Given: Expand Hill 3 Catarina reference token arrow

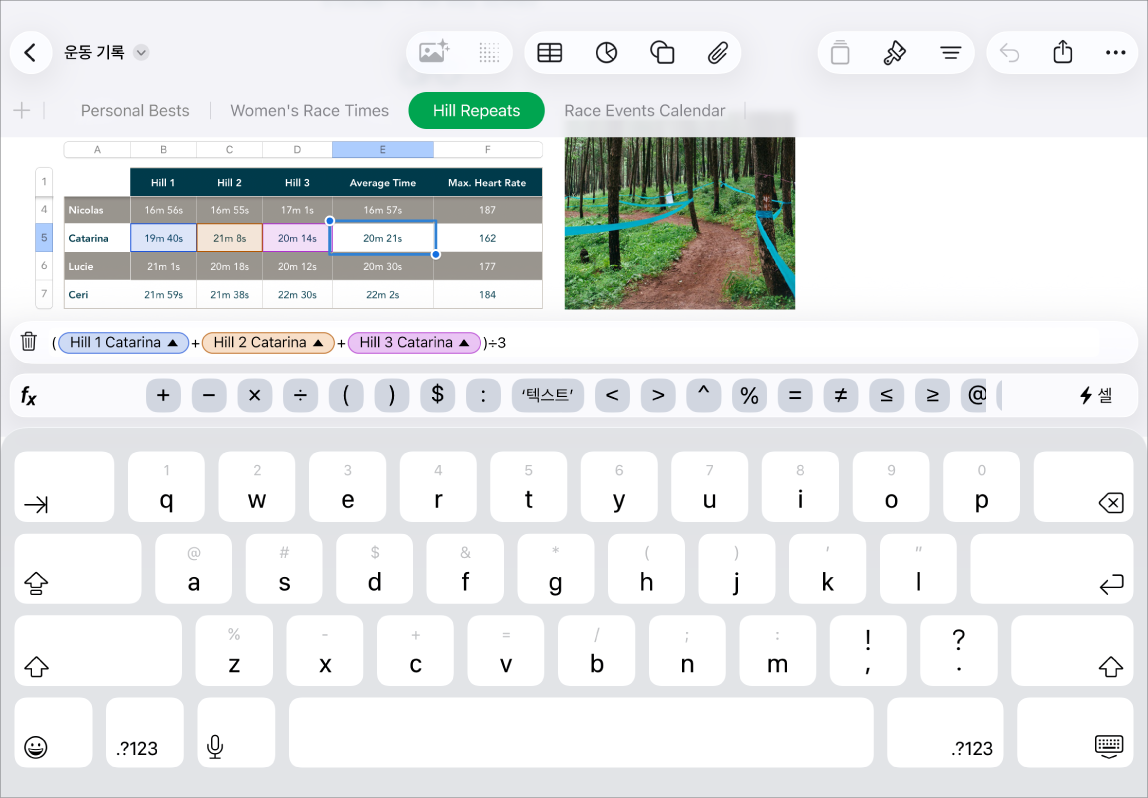Looking at the screenshot, I should coord(464,343).
